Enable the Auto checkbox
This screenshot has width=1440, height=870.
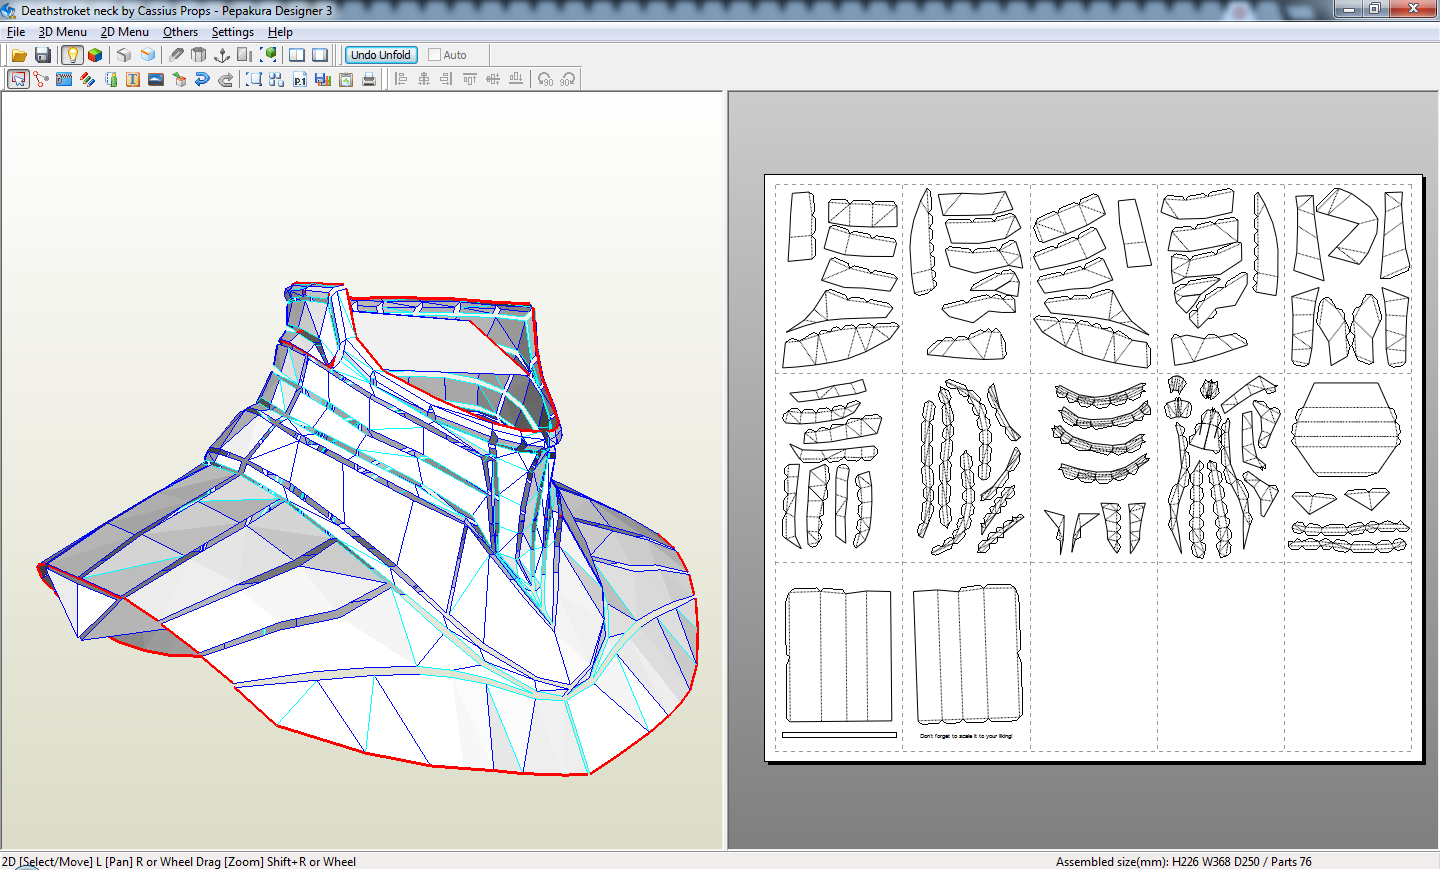pyautogui.click(x=434, y=55)
